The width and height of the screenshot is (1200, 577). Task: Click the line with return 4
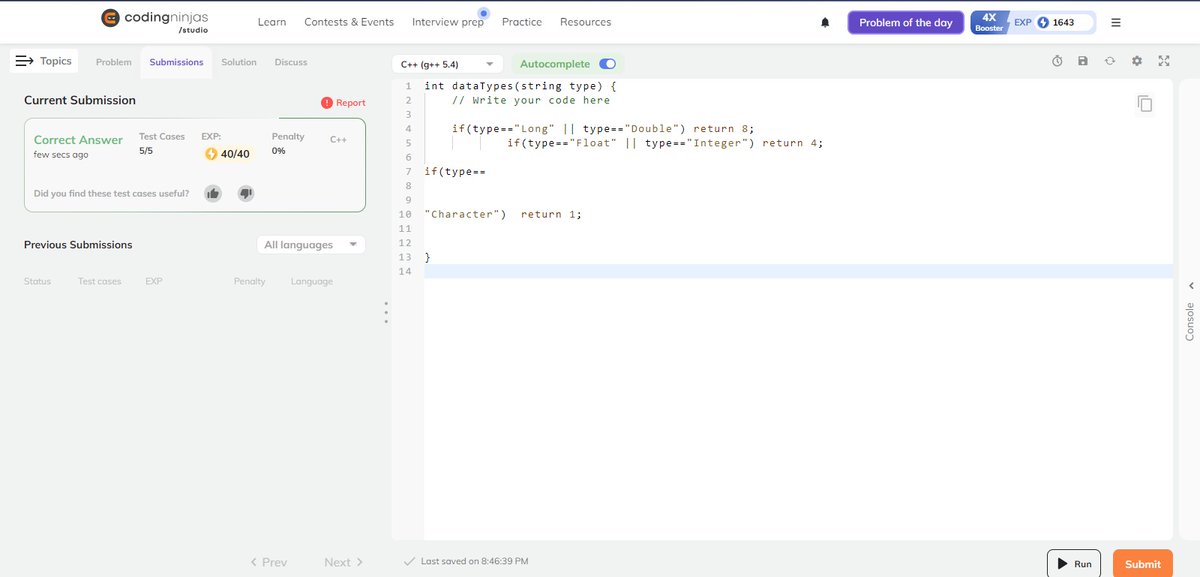(665, 143)
